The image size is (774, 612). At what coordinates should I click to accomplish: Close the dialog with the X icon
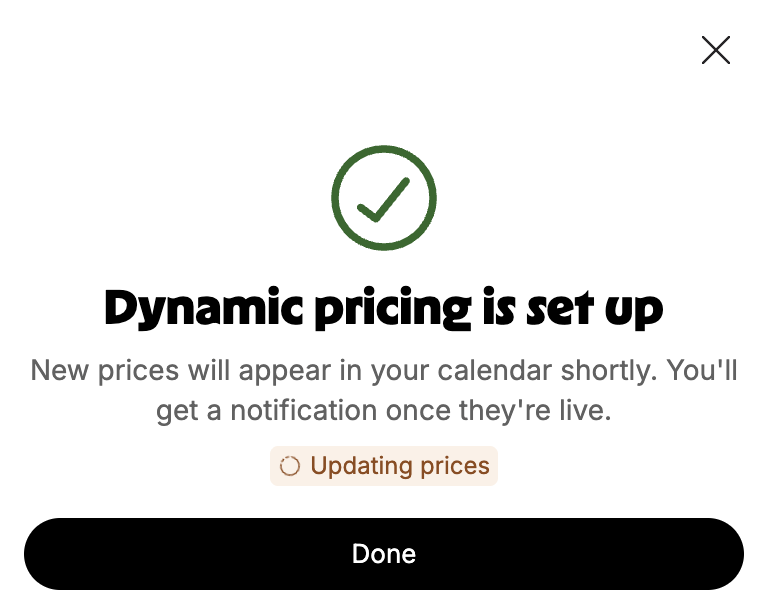coord(715,50)
